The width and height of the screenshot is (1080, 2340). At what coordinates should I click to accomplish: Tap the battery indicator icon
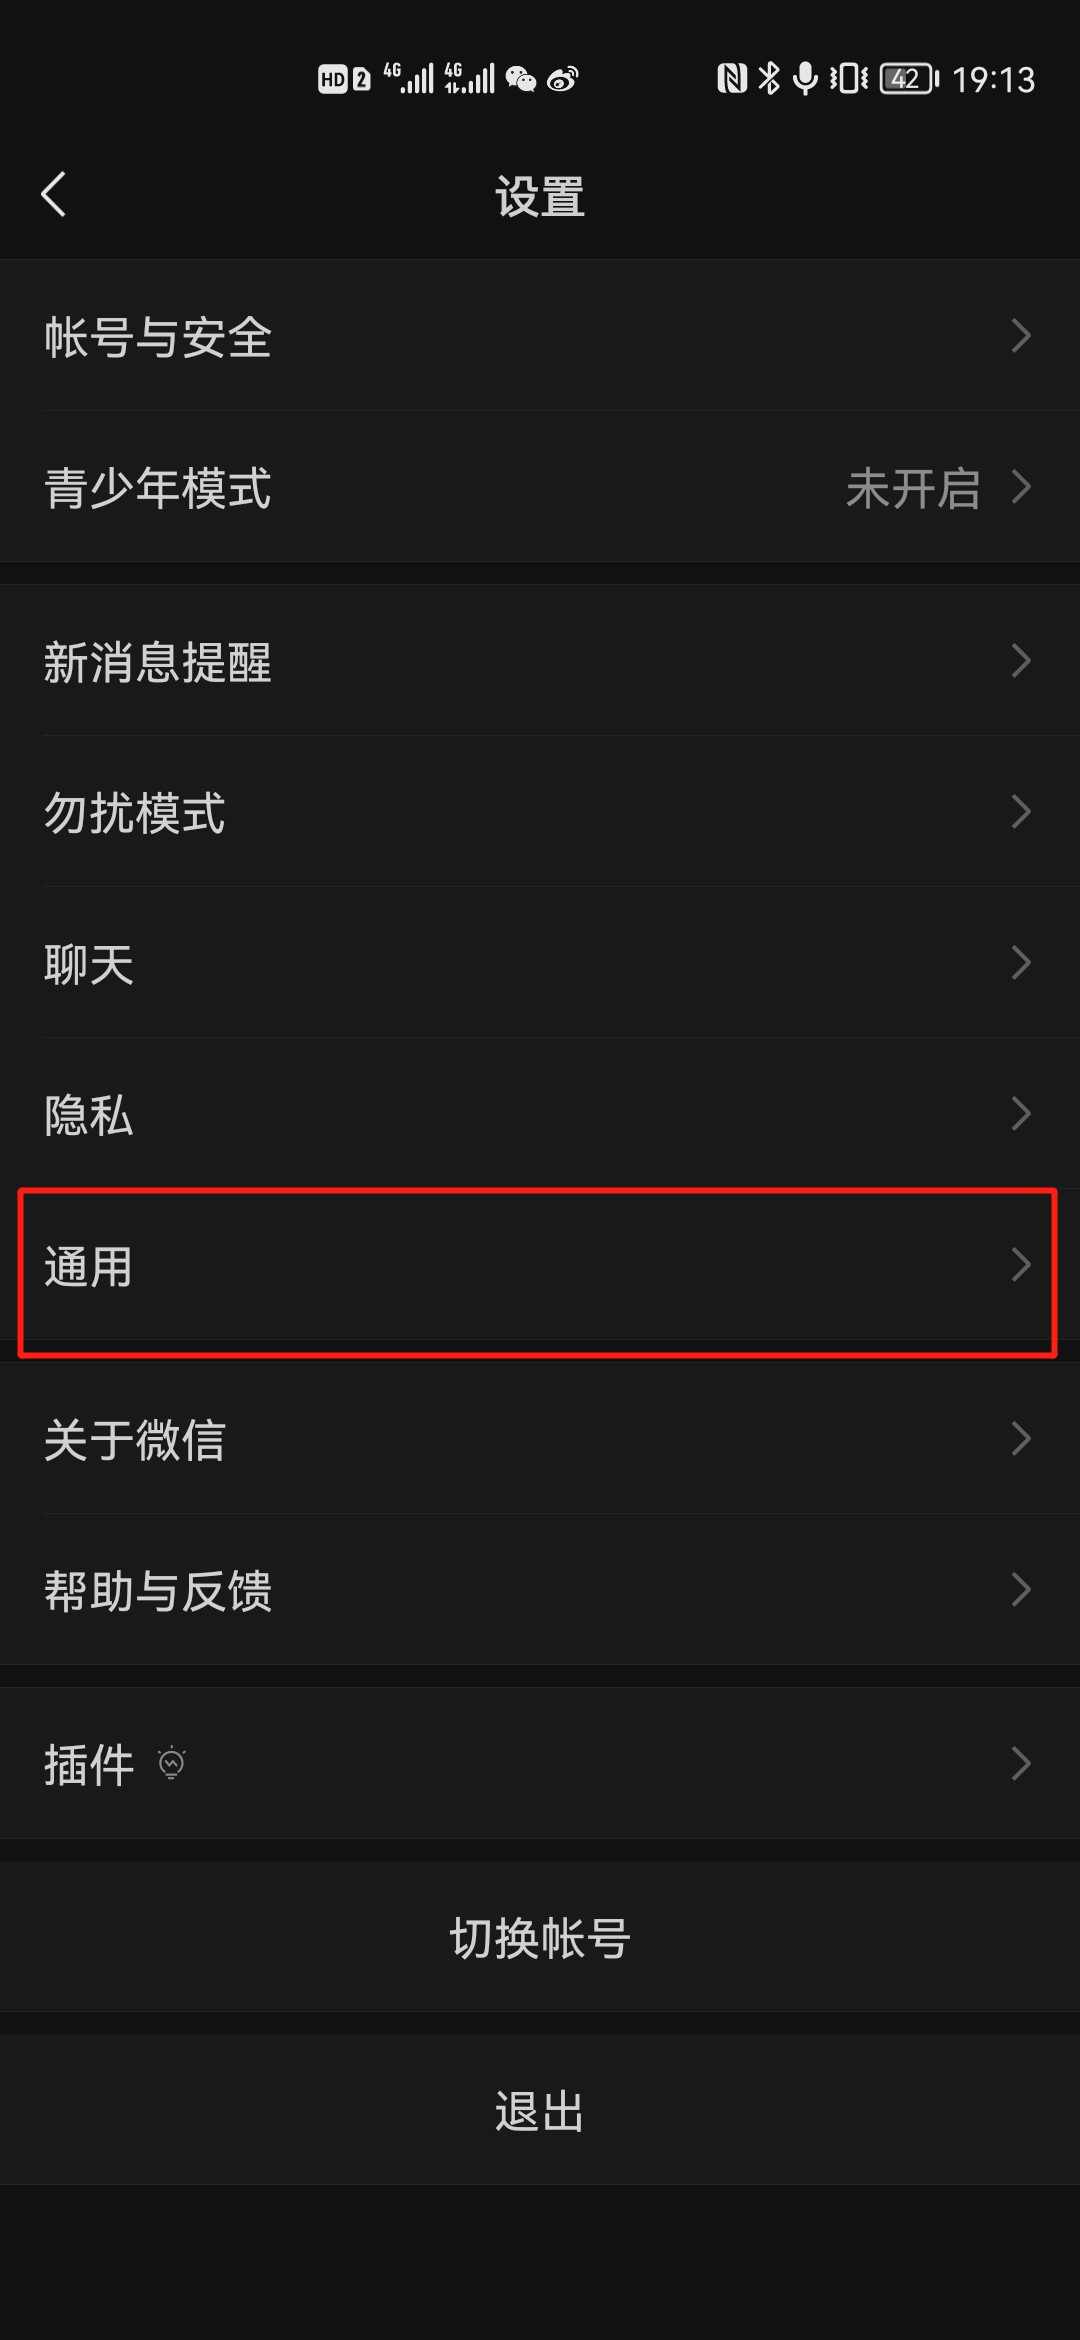[x=909, y=78]
